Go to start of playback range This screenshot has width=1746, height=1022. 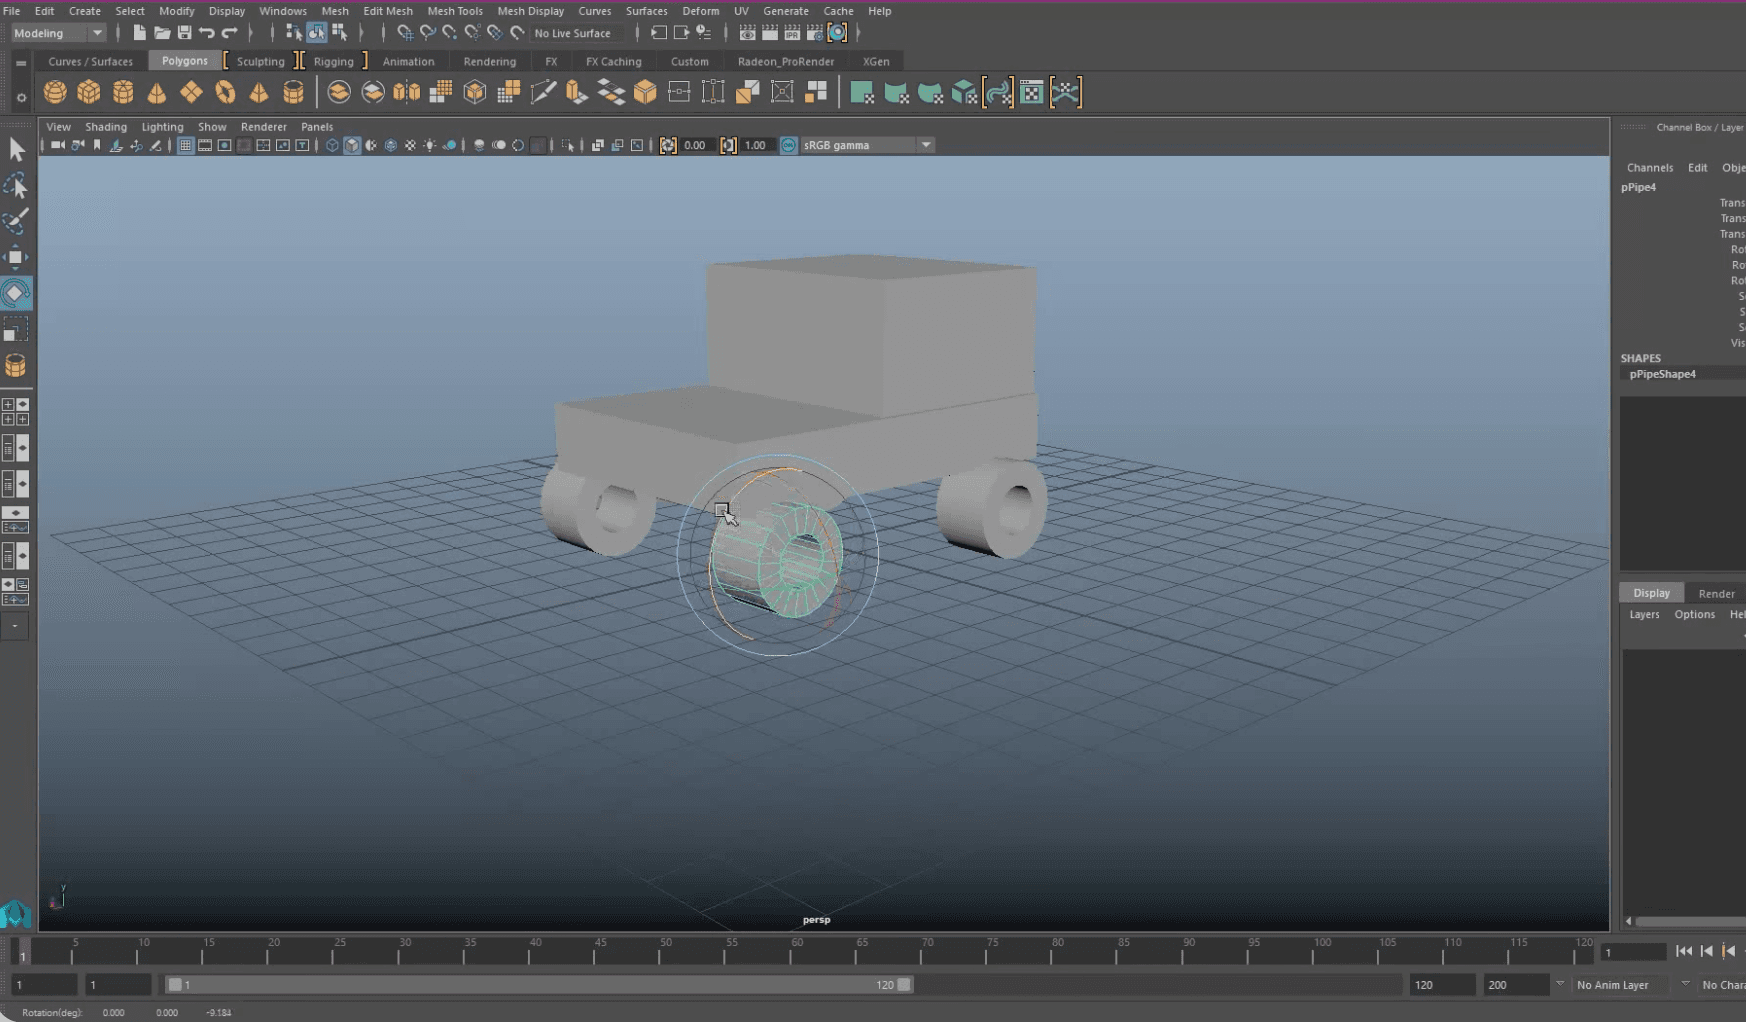pos(1684,951)
